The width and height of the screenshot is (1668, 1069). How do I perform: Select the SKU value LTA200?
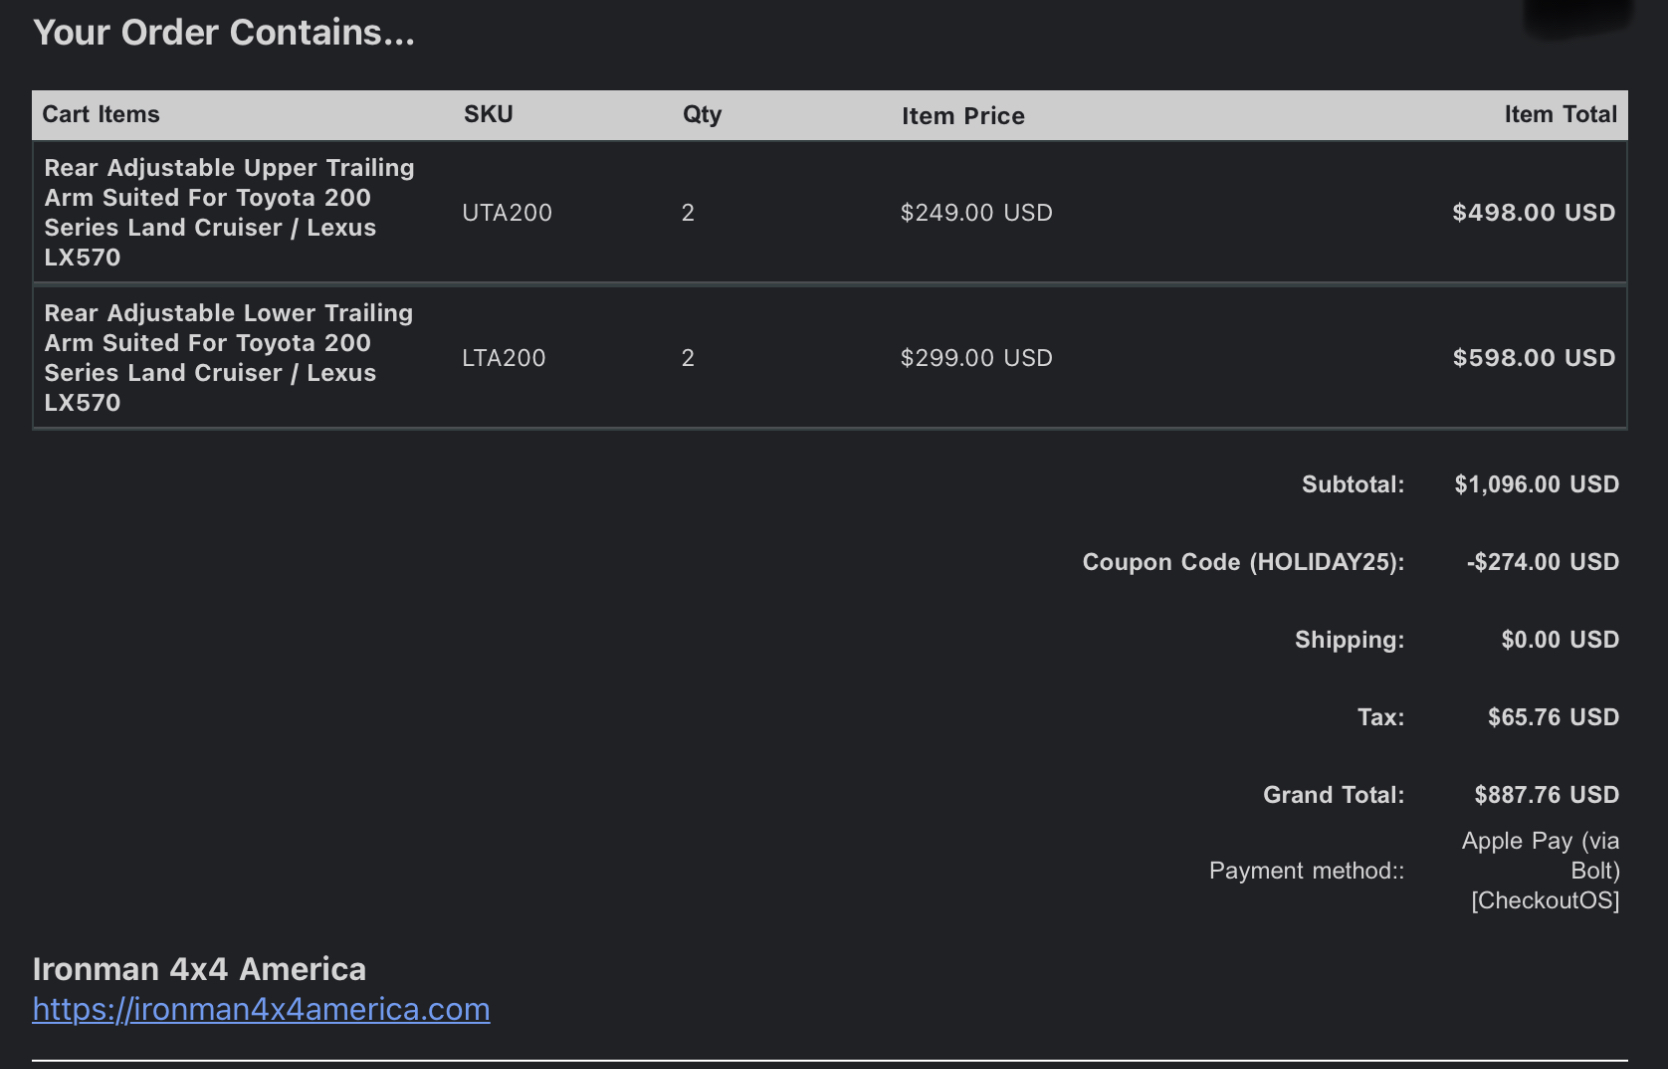tap(504, 357)
